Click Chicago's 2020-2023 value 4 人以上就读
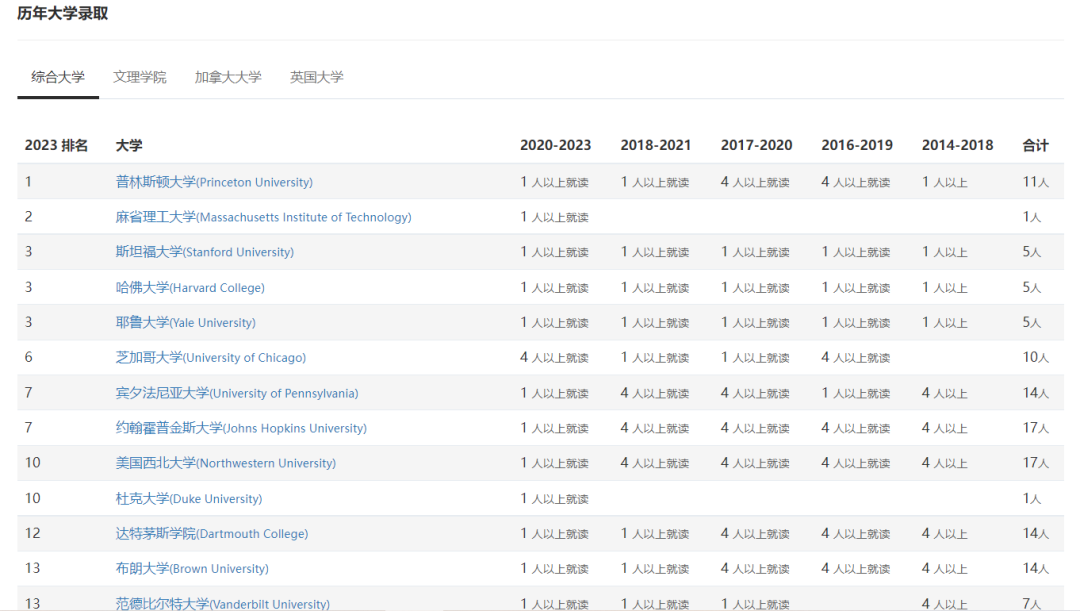Screen dimensions: 1080x611 (554, 358)
